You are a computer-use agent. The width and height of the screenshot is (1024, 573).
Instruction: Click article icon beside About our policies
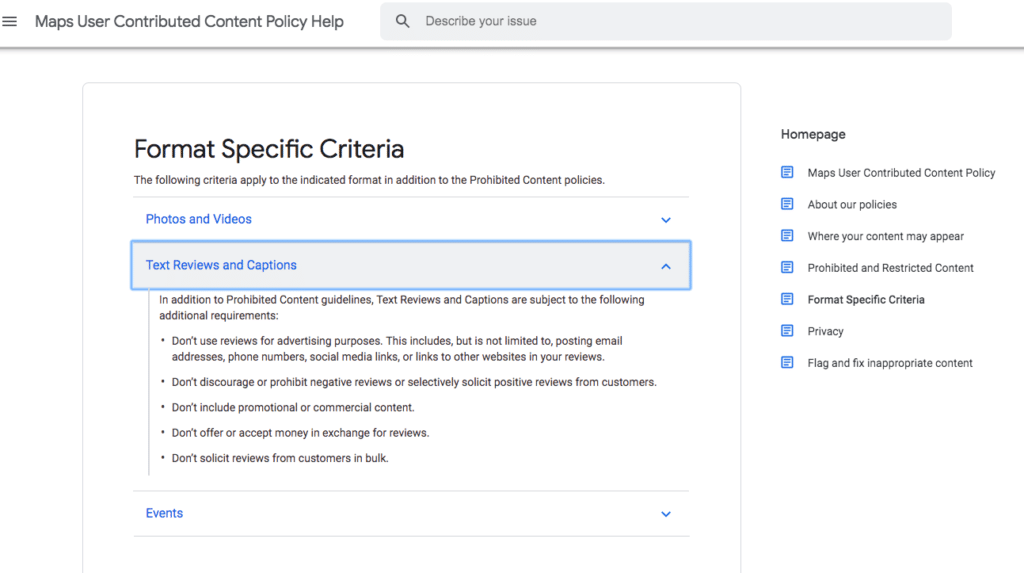coord(787,204)
